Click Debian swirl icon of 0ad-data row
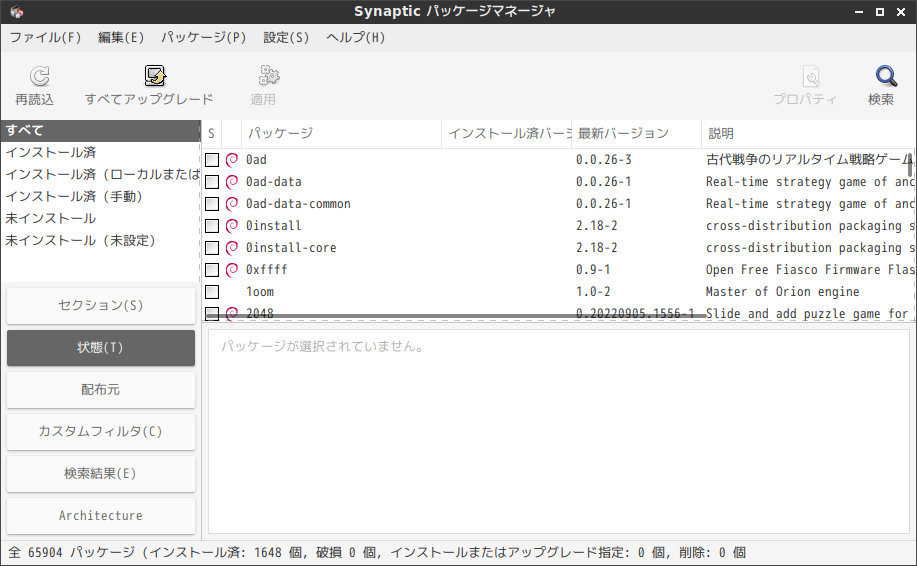 coord(232,182)
